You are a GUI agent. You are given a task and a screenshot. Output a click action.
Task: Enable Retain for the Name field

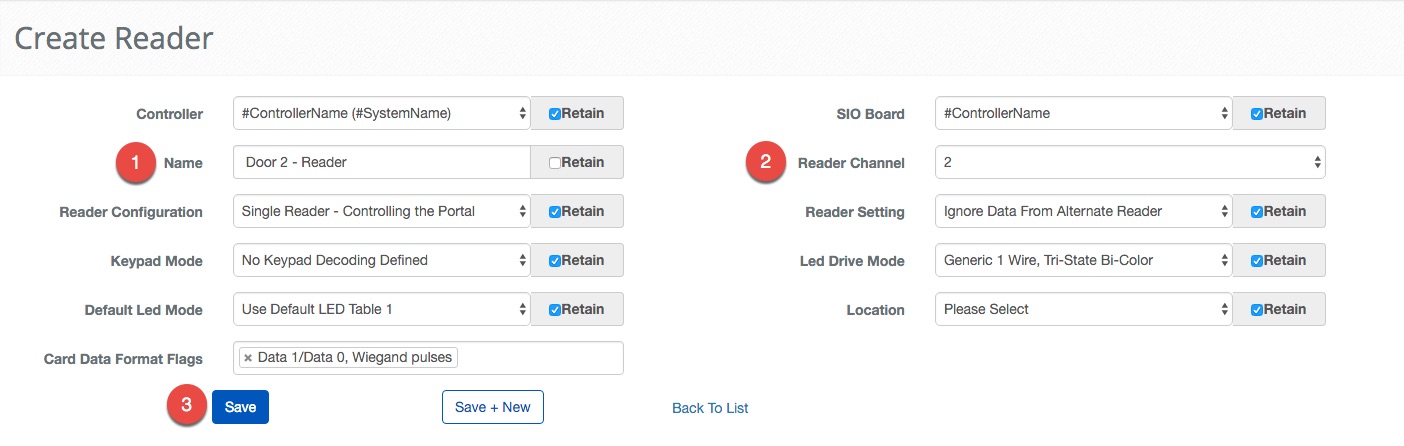point(555,163)
